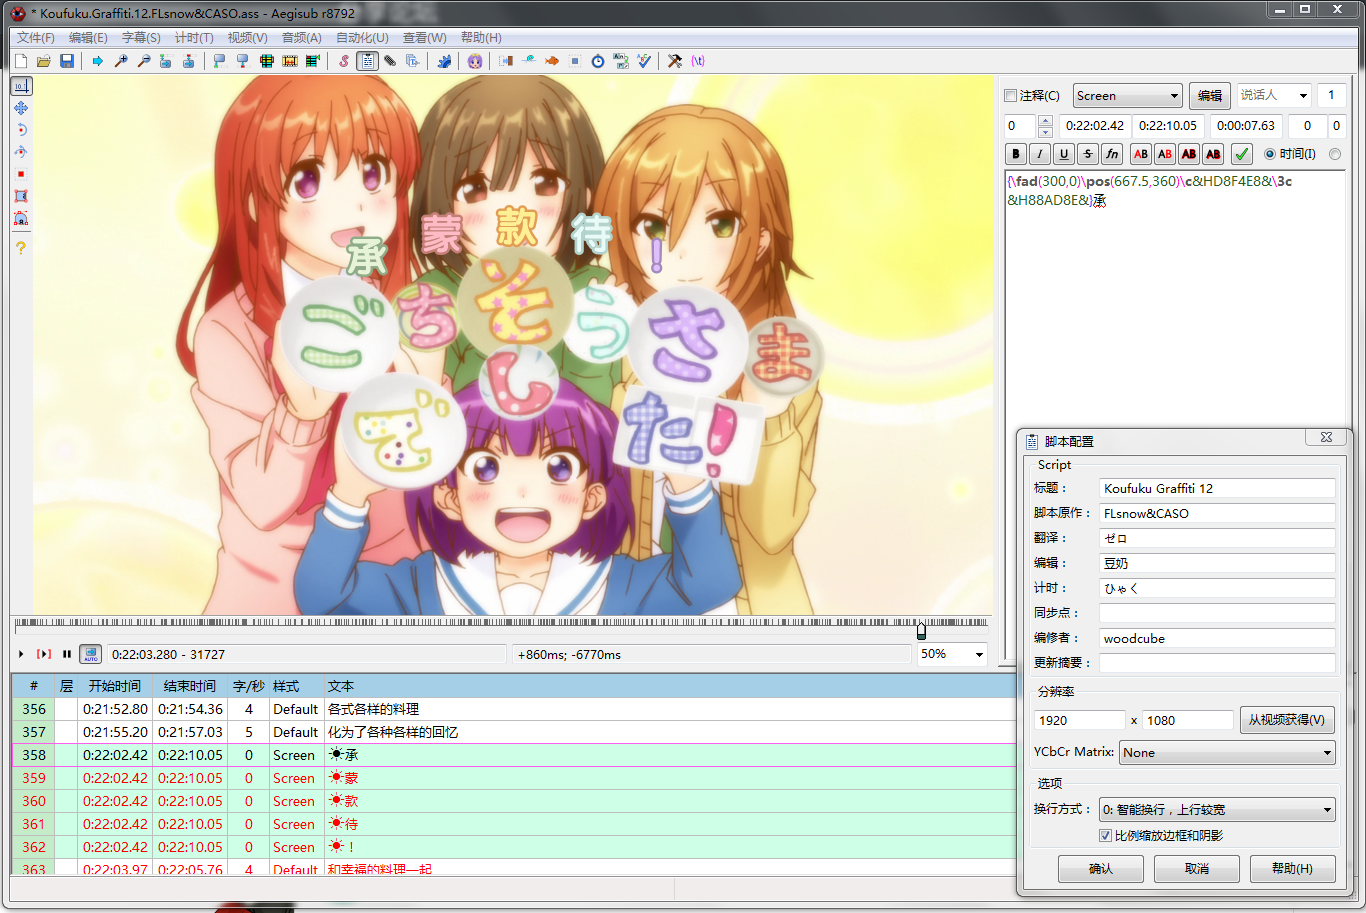The height and width of the screenshot is (913, 1366).
Task: Increase layer number with up spinner
Action: [1045, 121]
